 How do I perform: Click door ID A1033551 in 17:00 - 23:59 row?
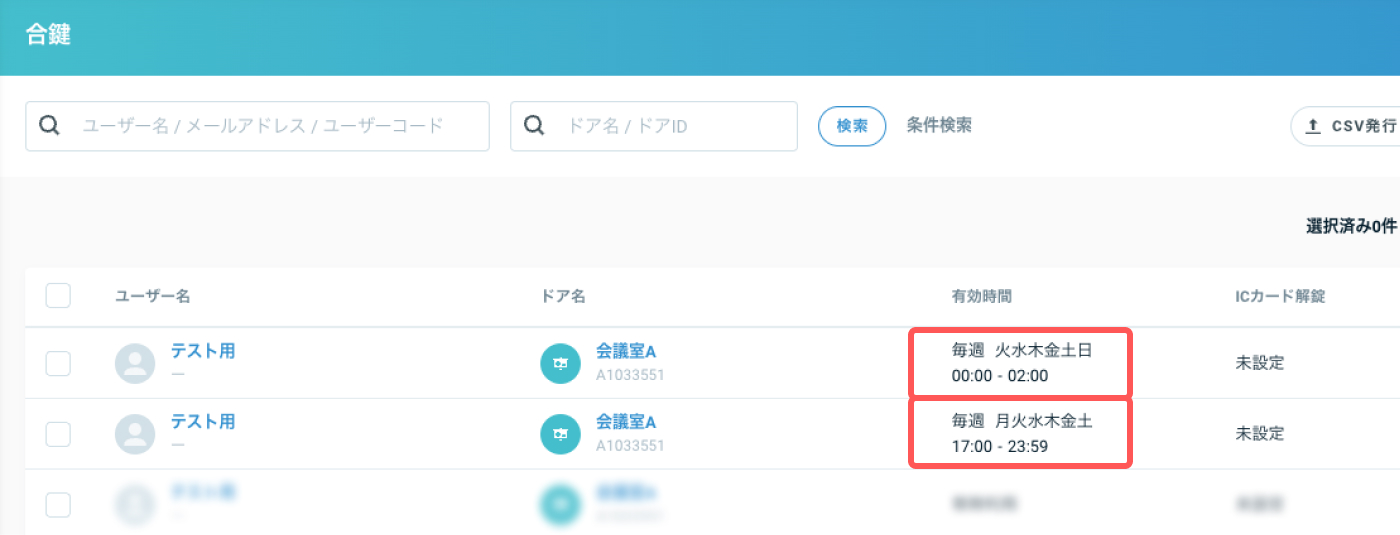pyautogui.click(x=630, y=446)
